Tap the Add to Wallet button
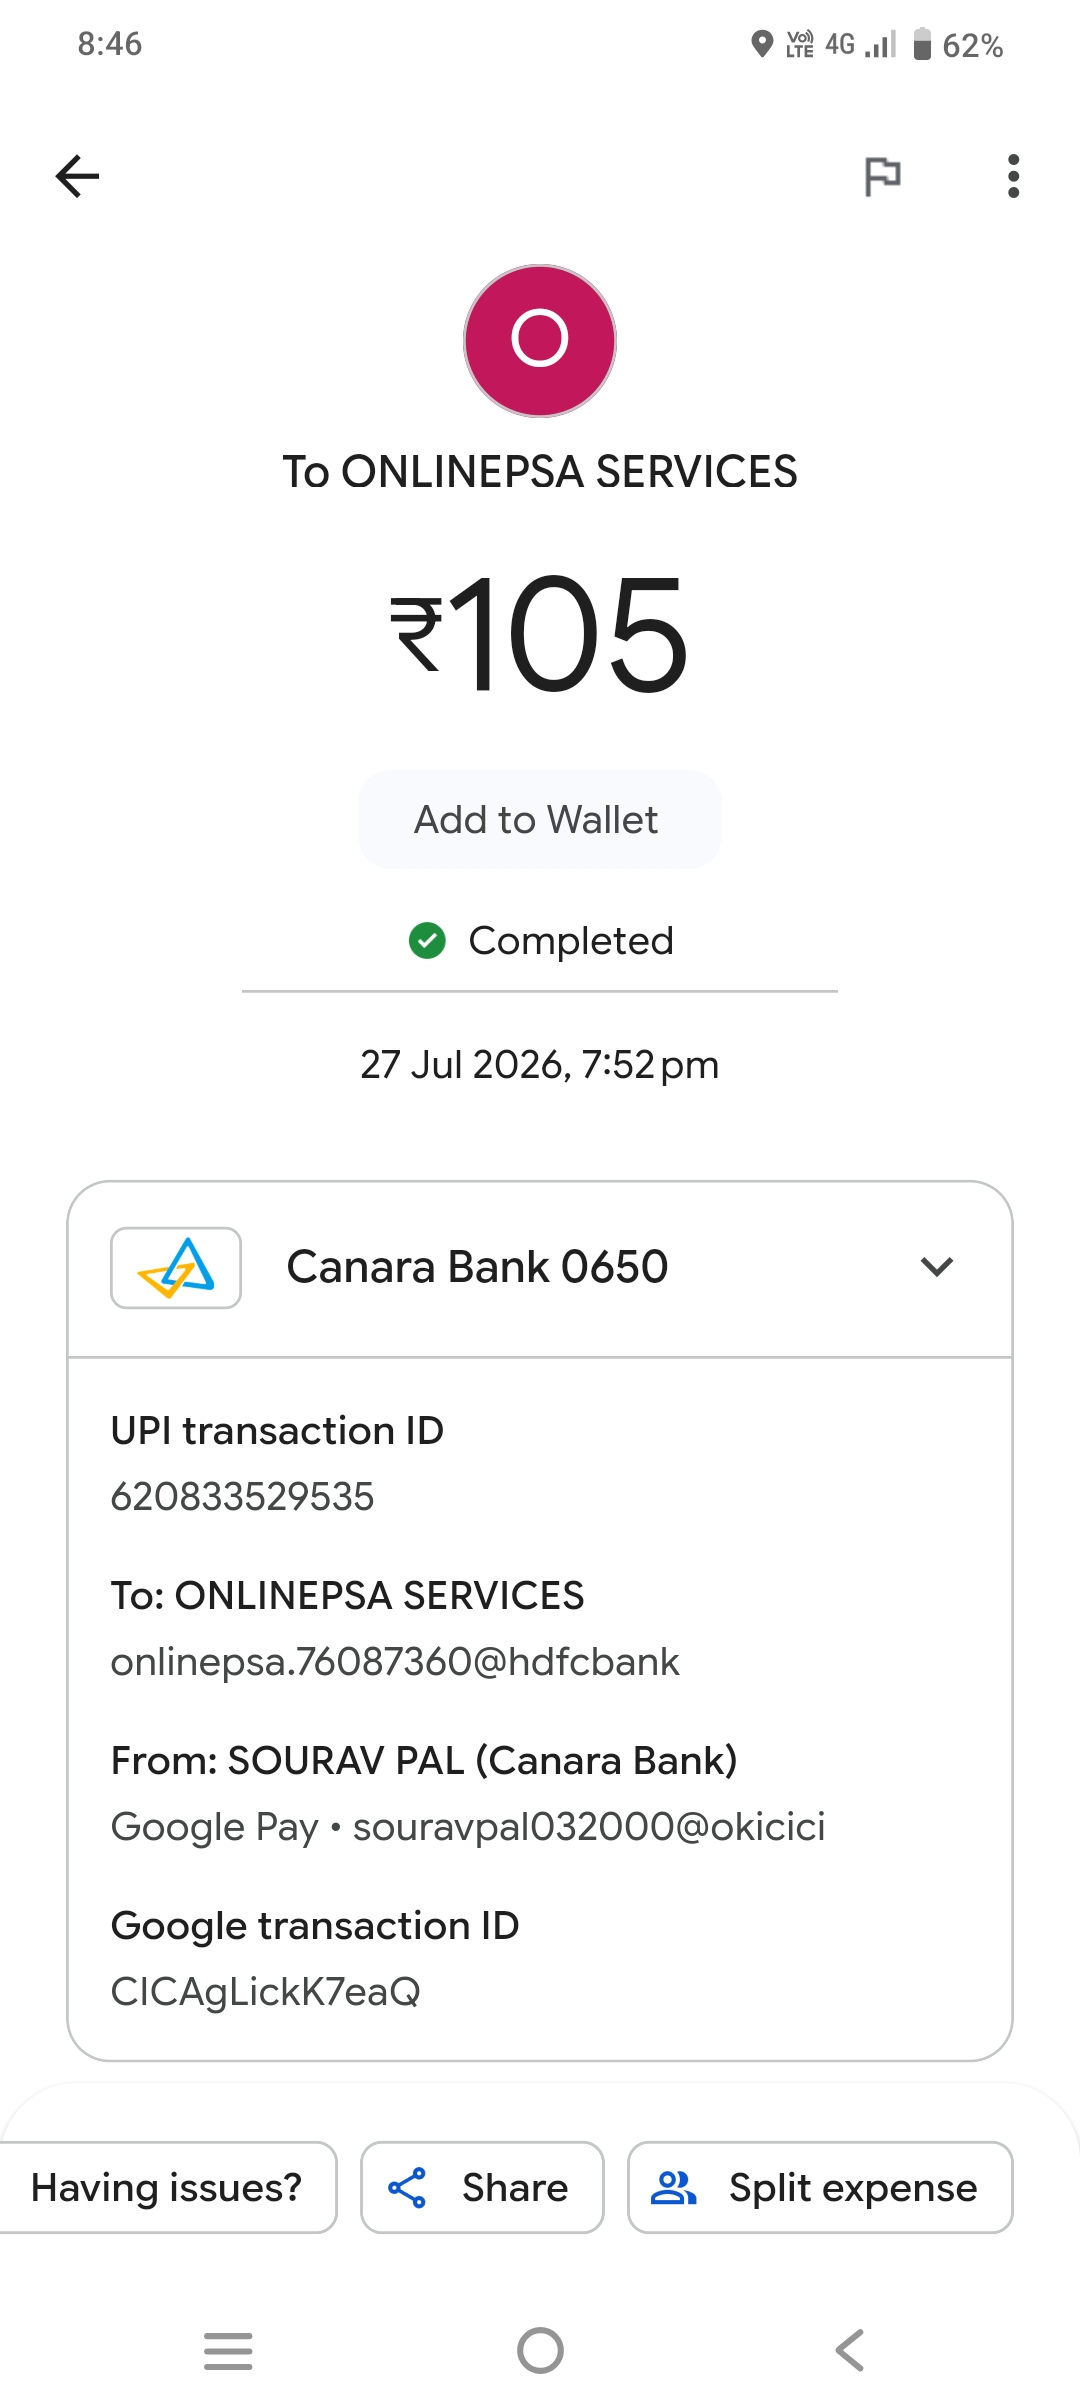This screenshot has height=2408, width=1080. coord(540,819)
